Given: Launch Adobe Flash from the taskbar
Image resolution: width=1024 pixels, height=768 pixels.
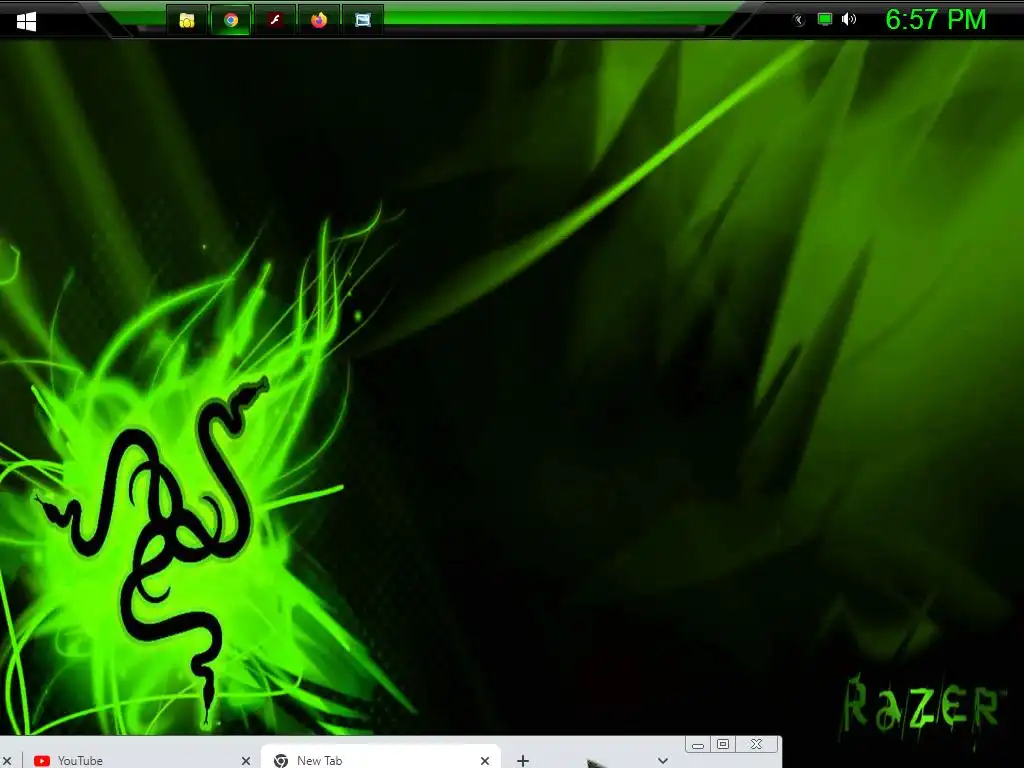Looking at the screenshot, I should 275,20.
